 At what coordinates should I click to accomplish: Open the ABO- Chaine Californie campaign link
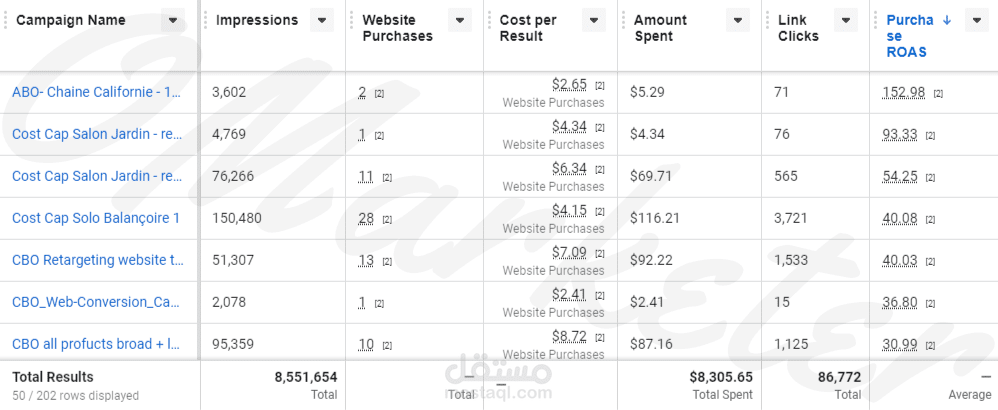[x=96, y=92]
